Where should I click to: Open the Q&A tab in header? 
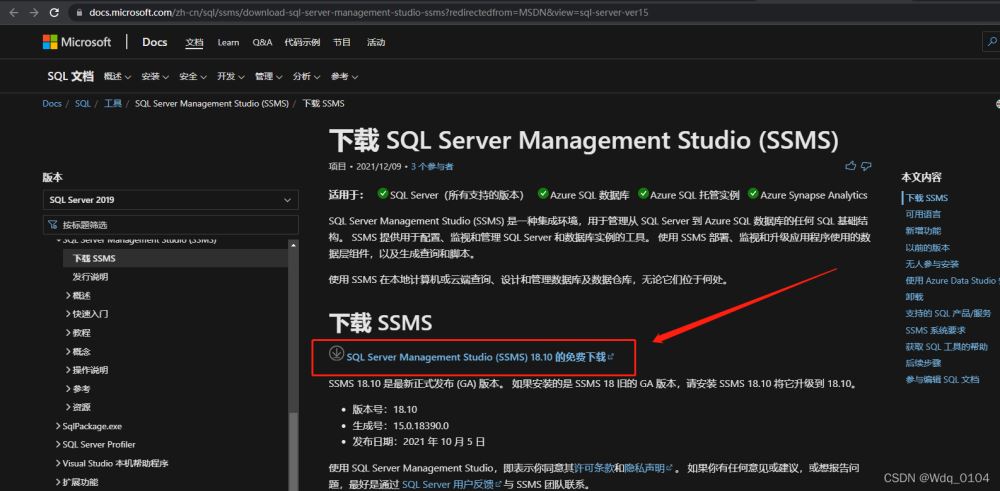coord(262,42)
